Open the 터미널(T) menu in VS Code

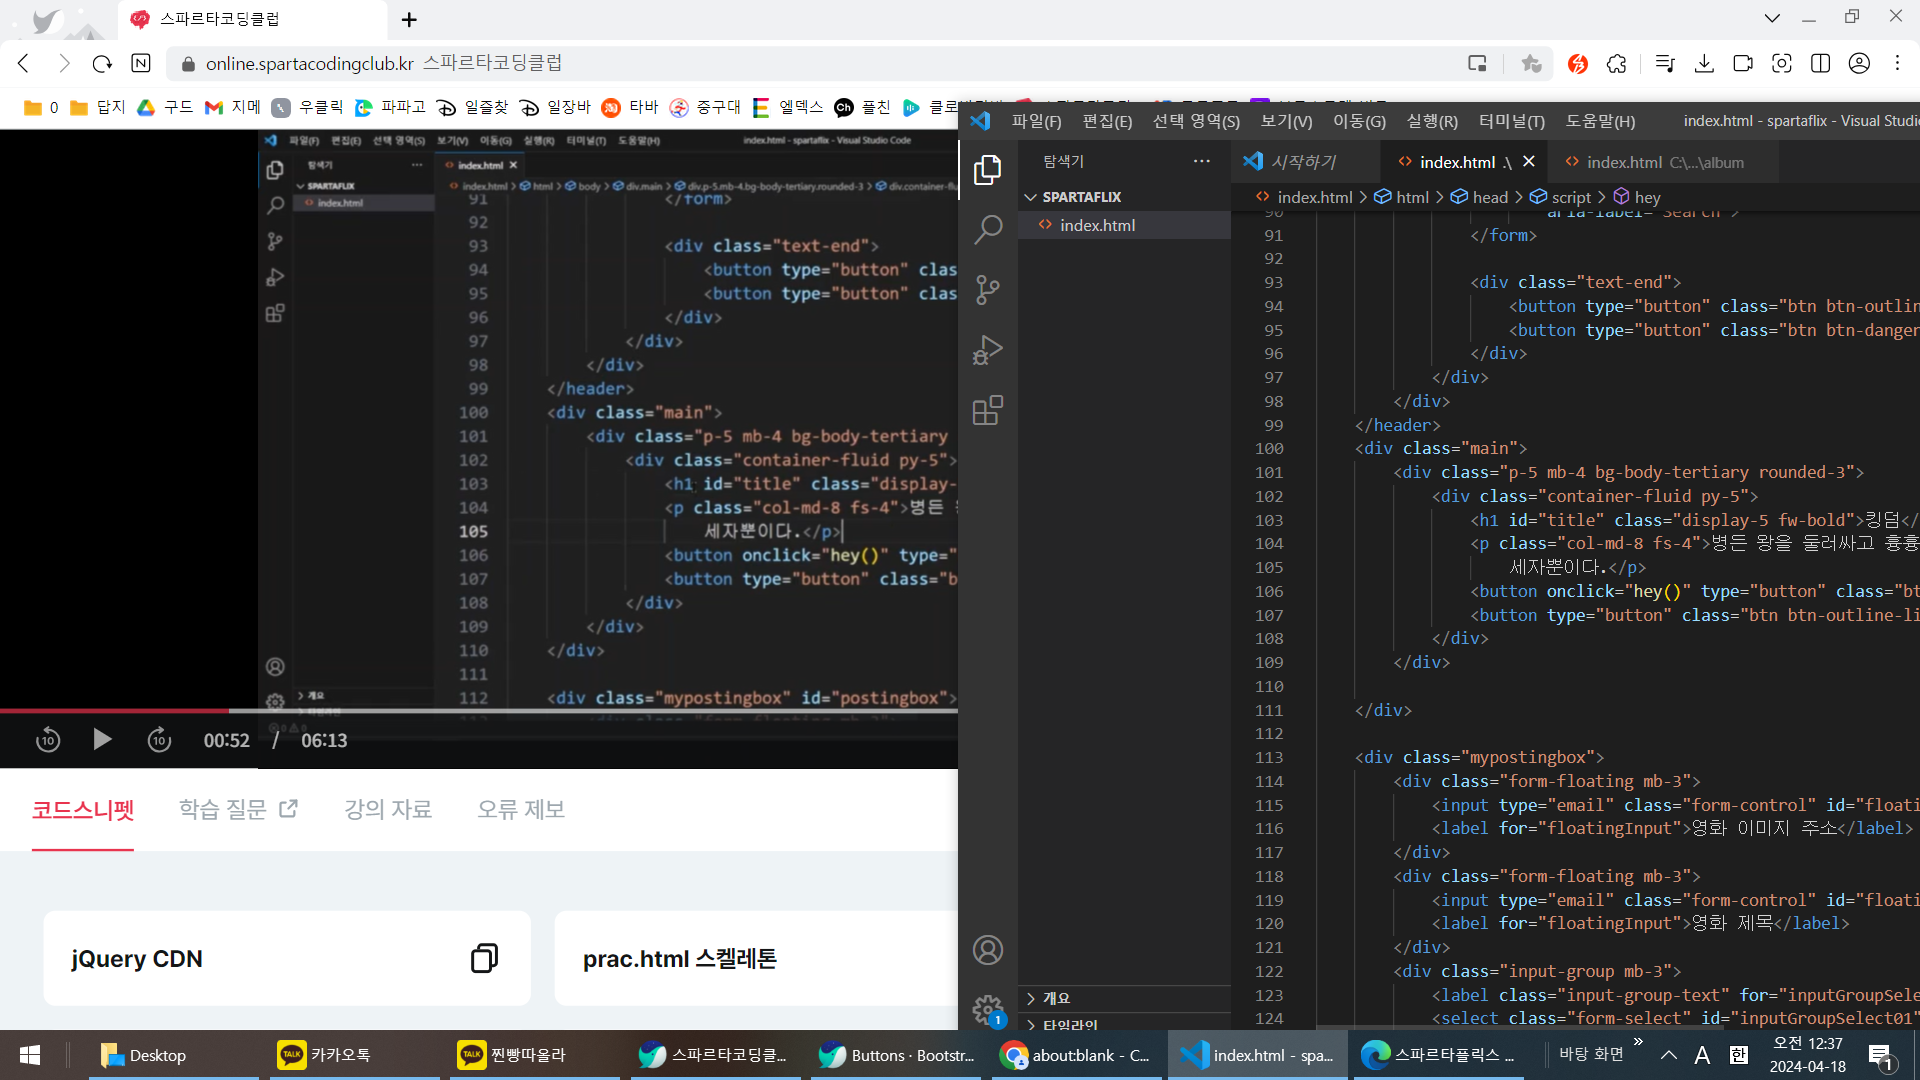click(x=1511, y=121)
